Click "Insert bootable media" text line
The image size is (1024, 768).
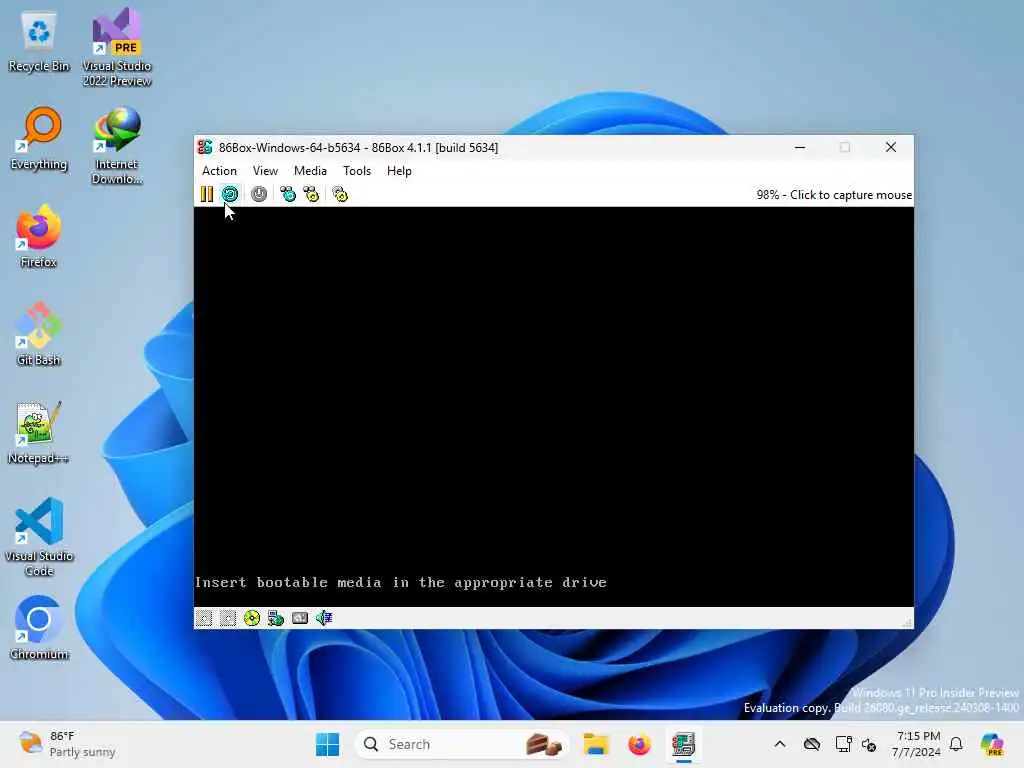[x=401, y=583]
